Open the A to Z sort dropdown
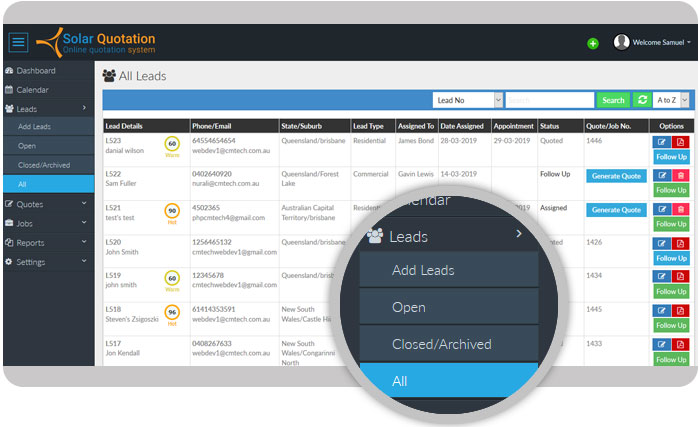Screen dimensions: 700x427 [x=671, y=100]
